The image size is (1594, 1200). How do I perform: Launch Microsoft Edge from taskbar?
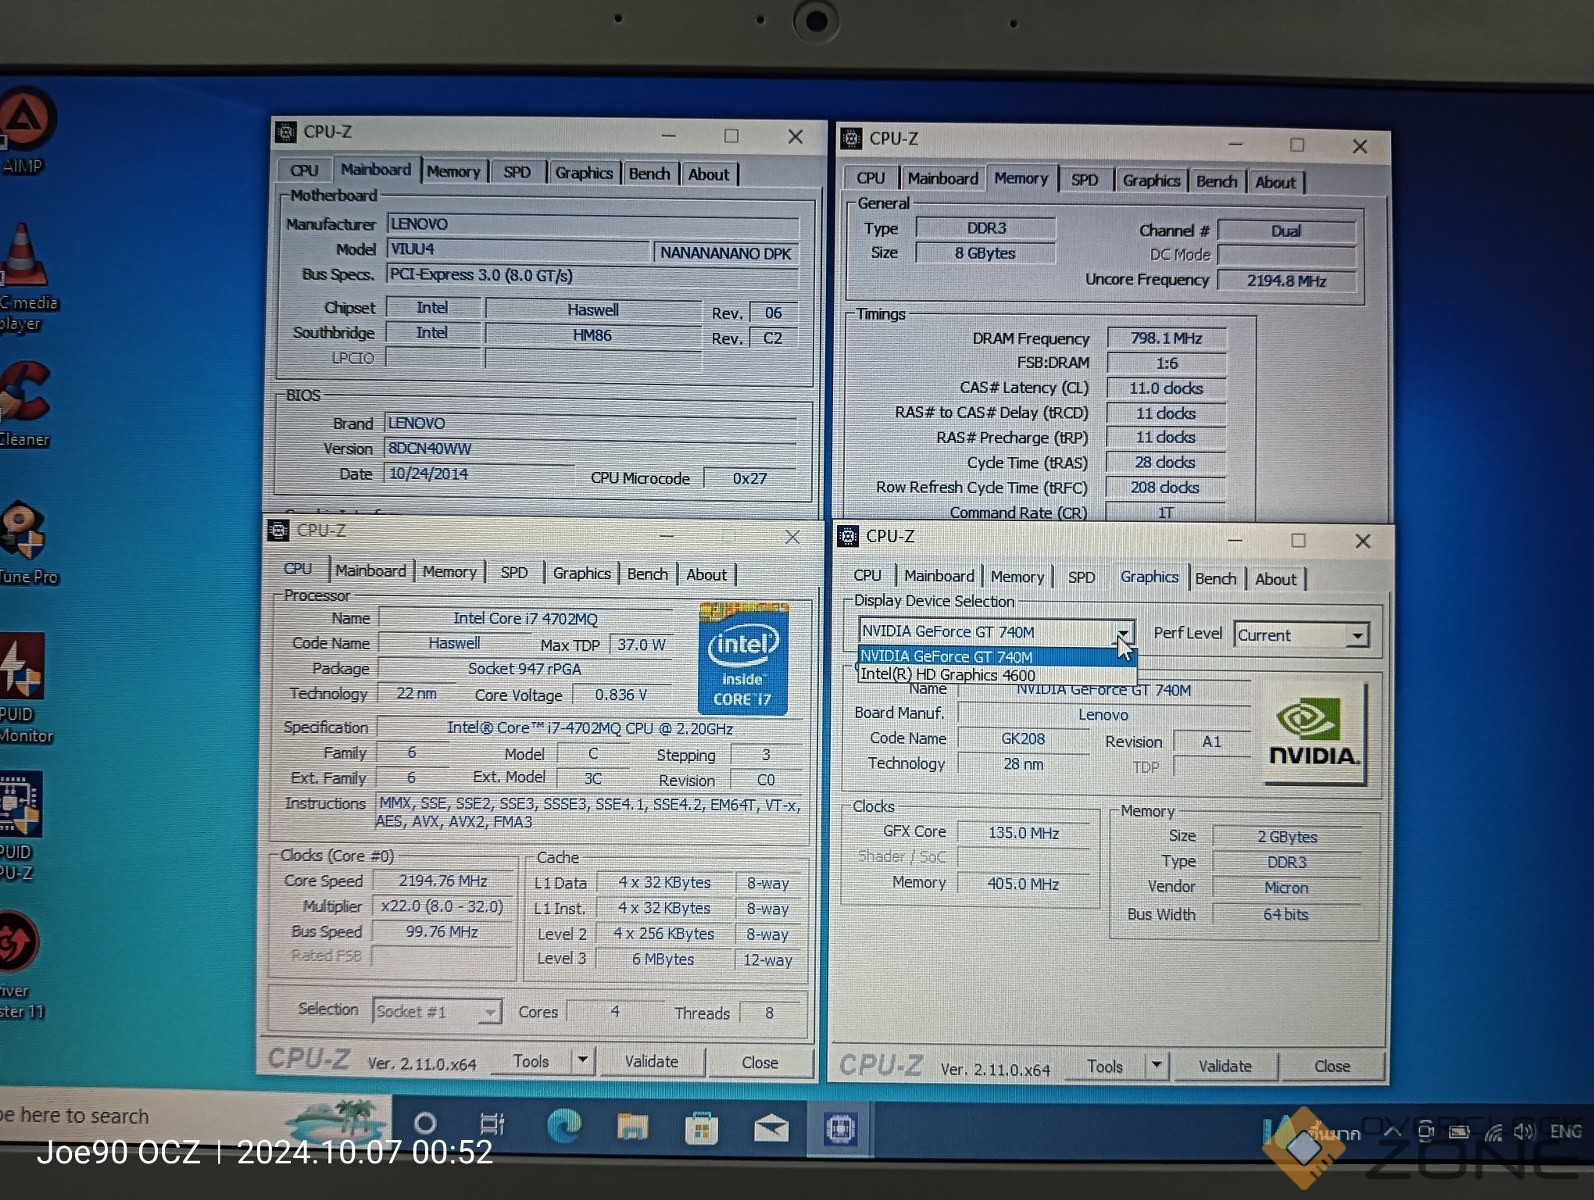tap(564, 1126)
